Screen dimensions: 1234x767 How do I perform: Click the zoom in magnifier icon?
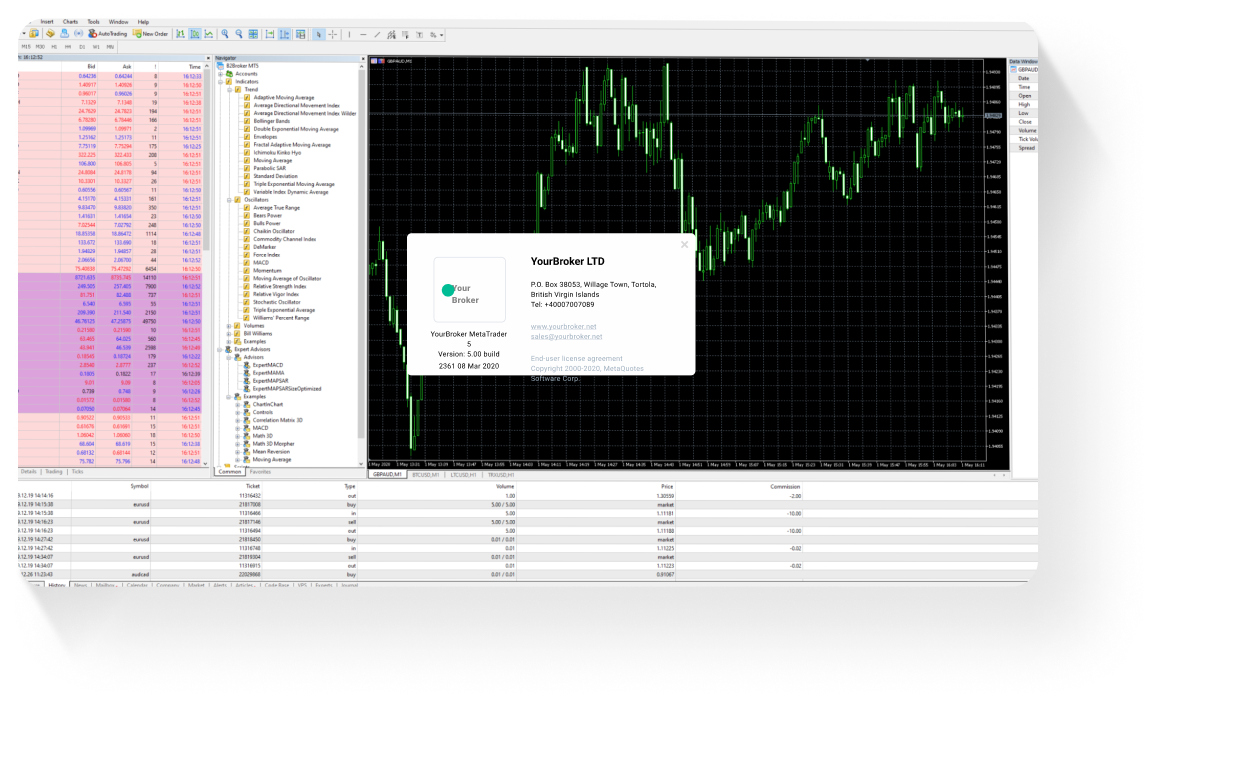224,34
